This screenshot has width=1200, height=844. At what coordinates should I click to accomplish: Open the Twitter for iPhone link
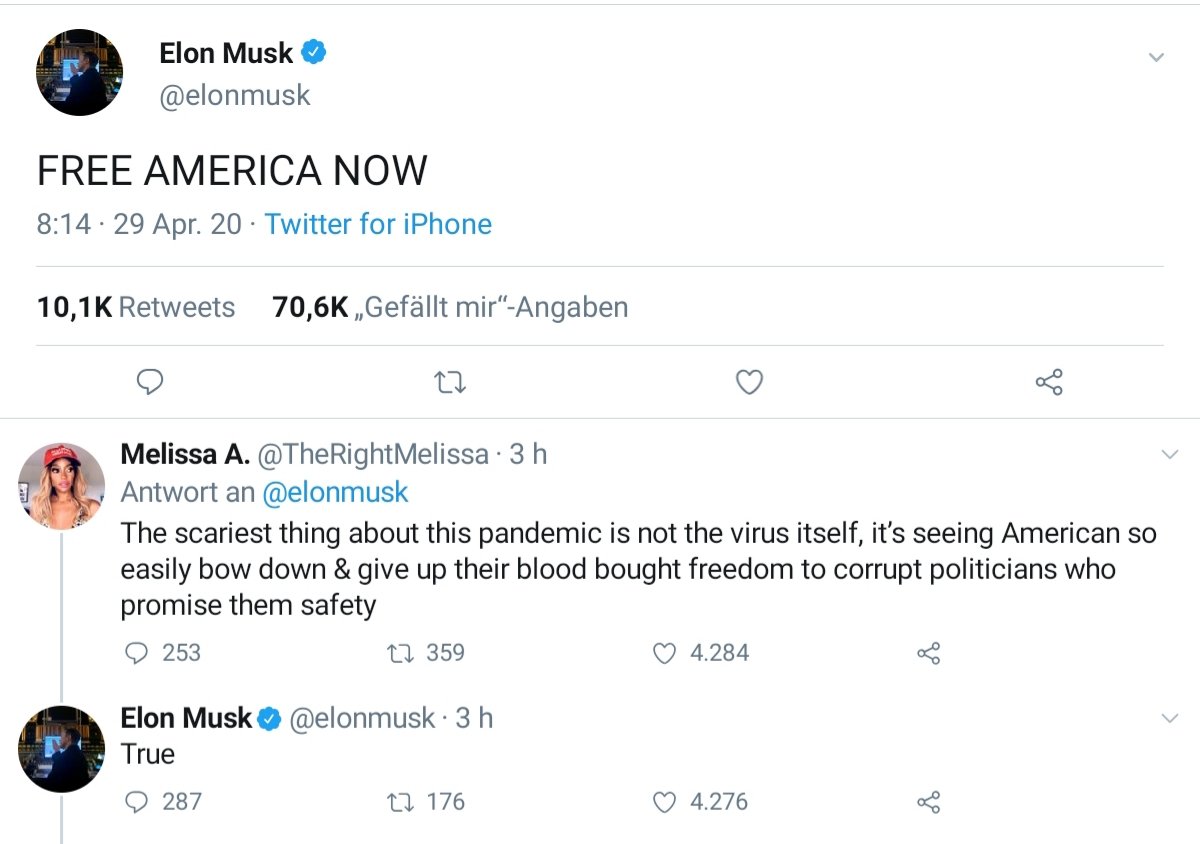click(378, 223)
